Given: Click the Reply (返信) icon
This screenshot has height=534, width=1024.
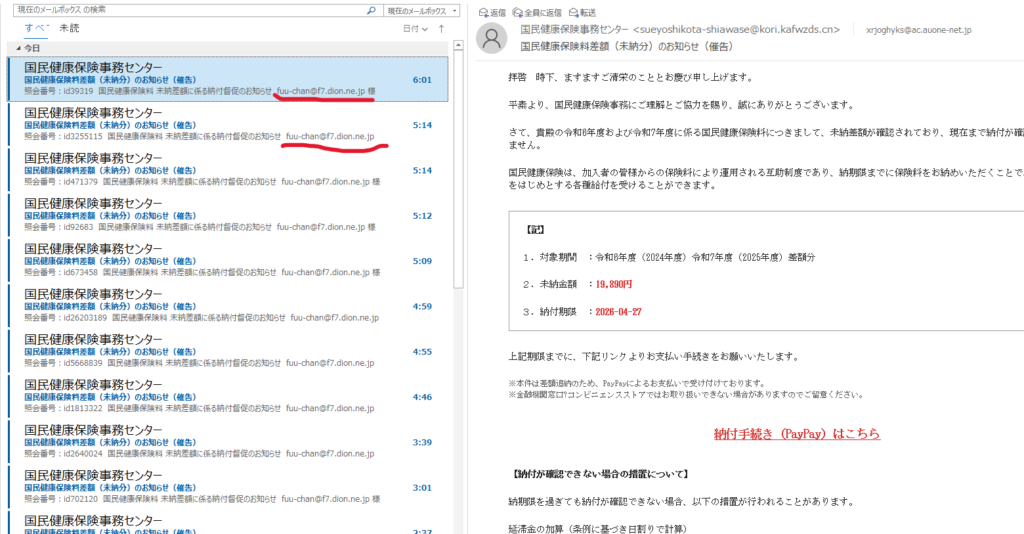Looking at the screenshot, I should 485,12.
